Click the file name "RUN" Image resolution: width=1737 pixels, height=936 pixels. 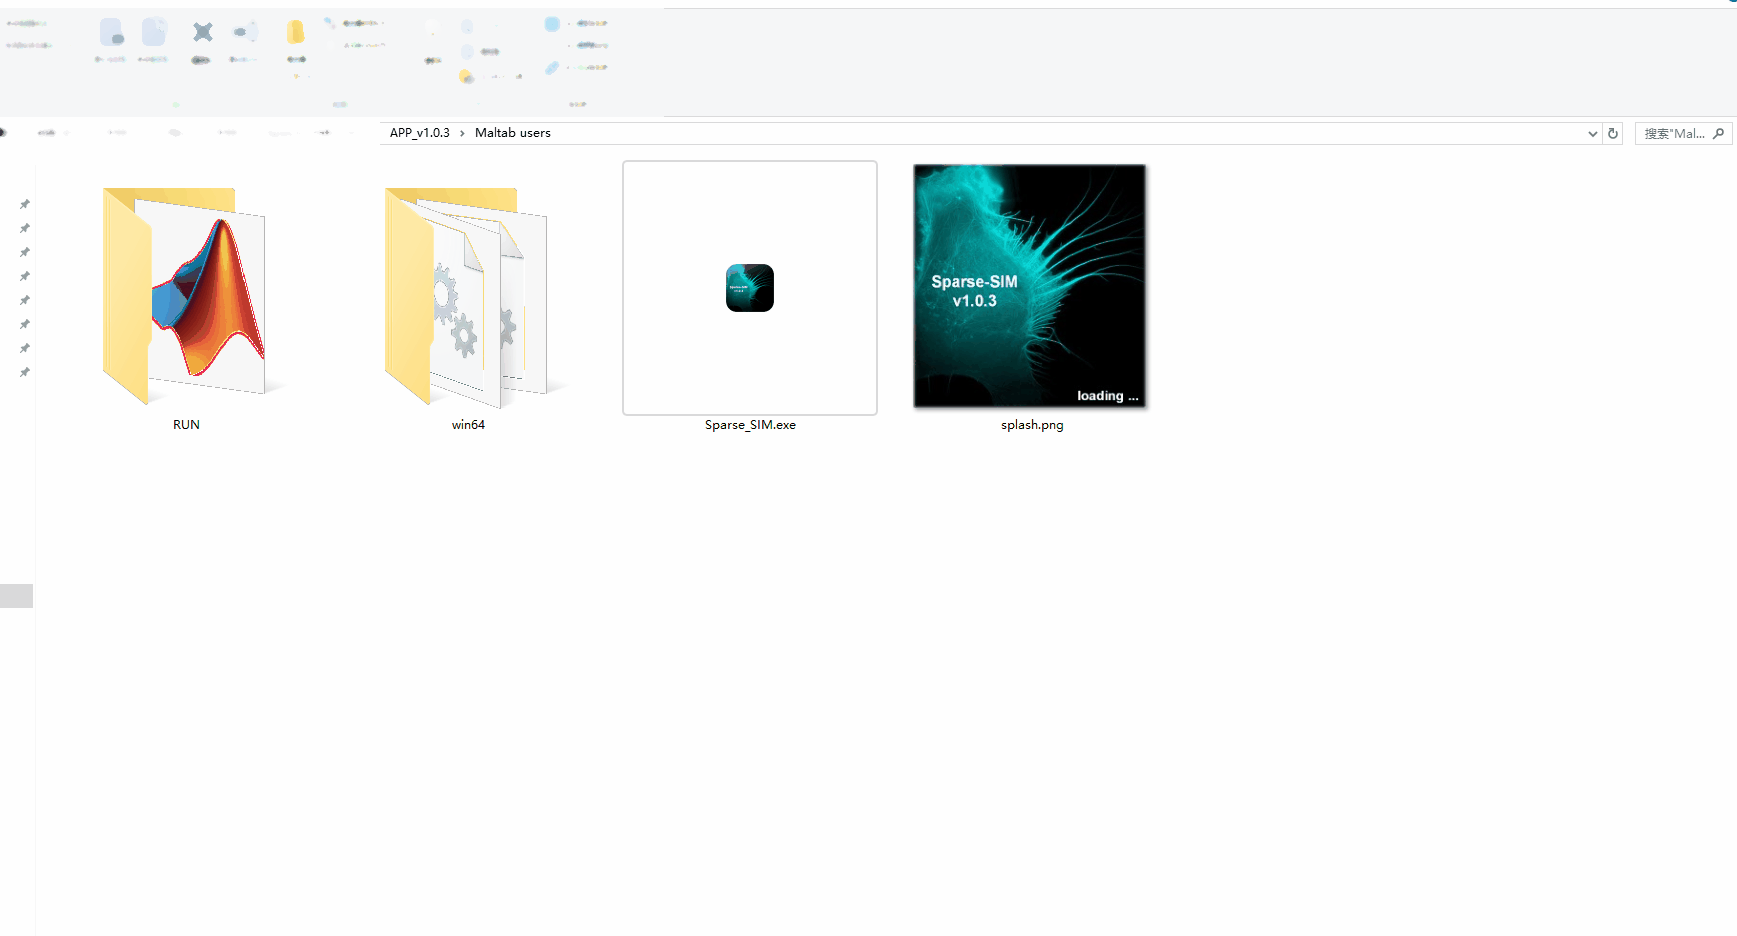coord(186,425)
